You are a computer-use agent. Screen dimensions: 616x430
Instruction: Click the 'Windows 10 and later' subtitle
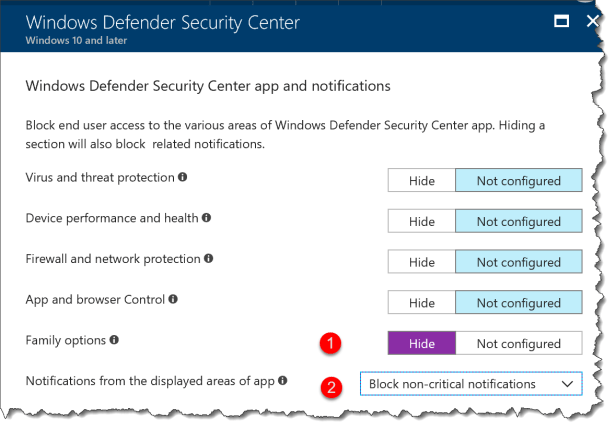(x=76, y=40)
